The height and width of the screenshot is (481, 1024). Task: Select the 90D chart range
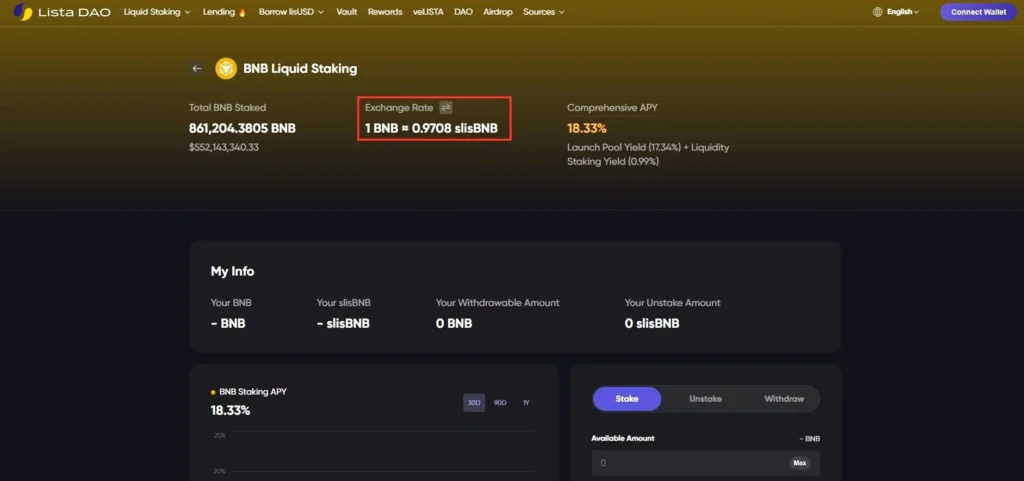point(500,403)
